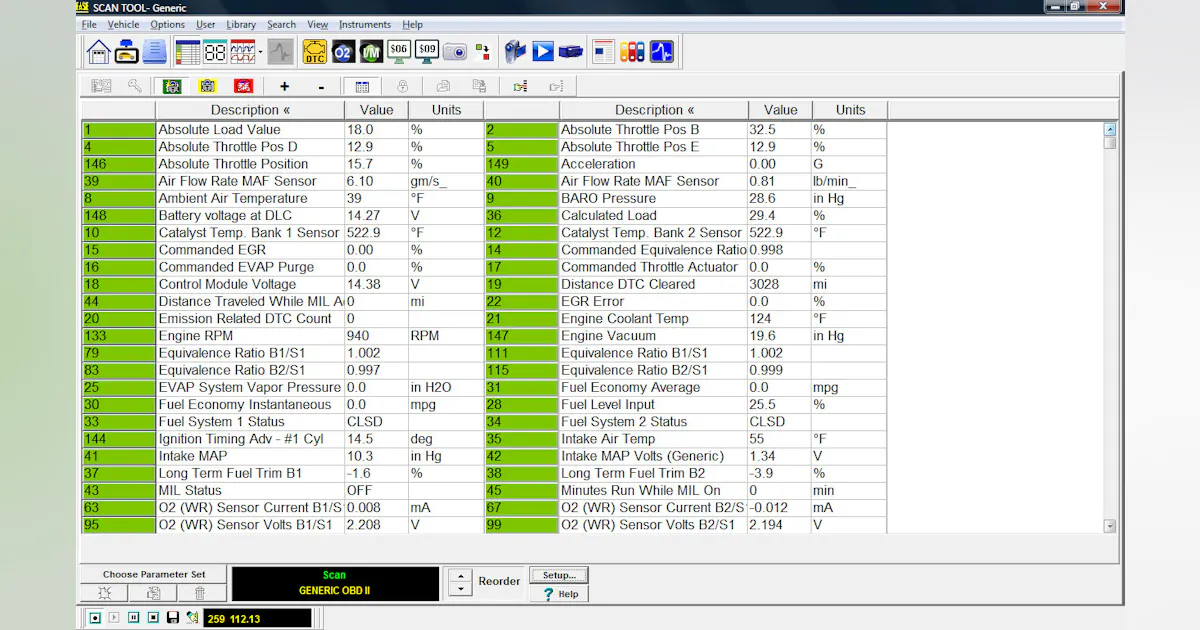Click the blue play movie icon
This screenshot has width=1200, height=630.
[x=543, y=51]
